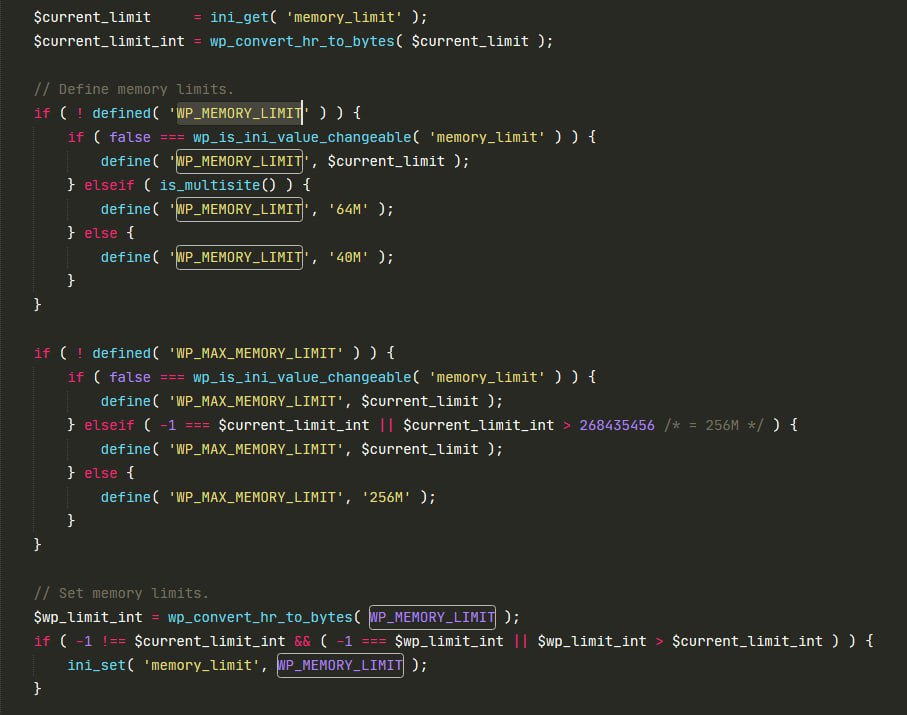The width and height of the screenshot is (907, 715).
Task: Click the '64M' string value
Action: [348, 209]
